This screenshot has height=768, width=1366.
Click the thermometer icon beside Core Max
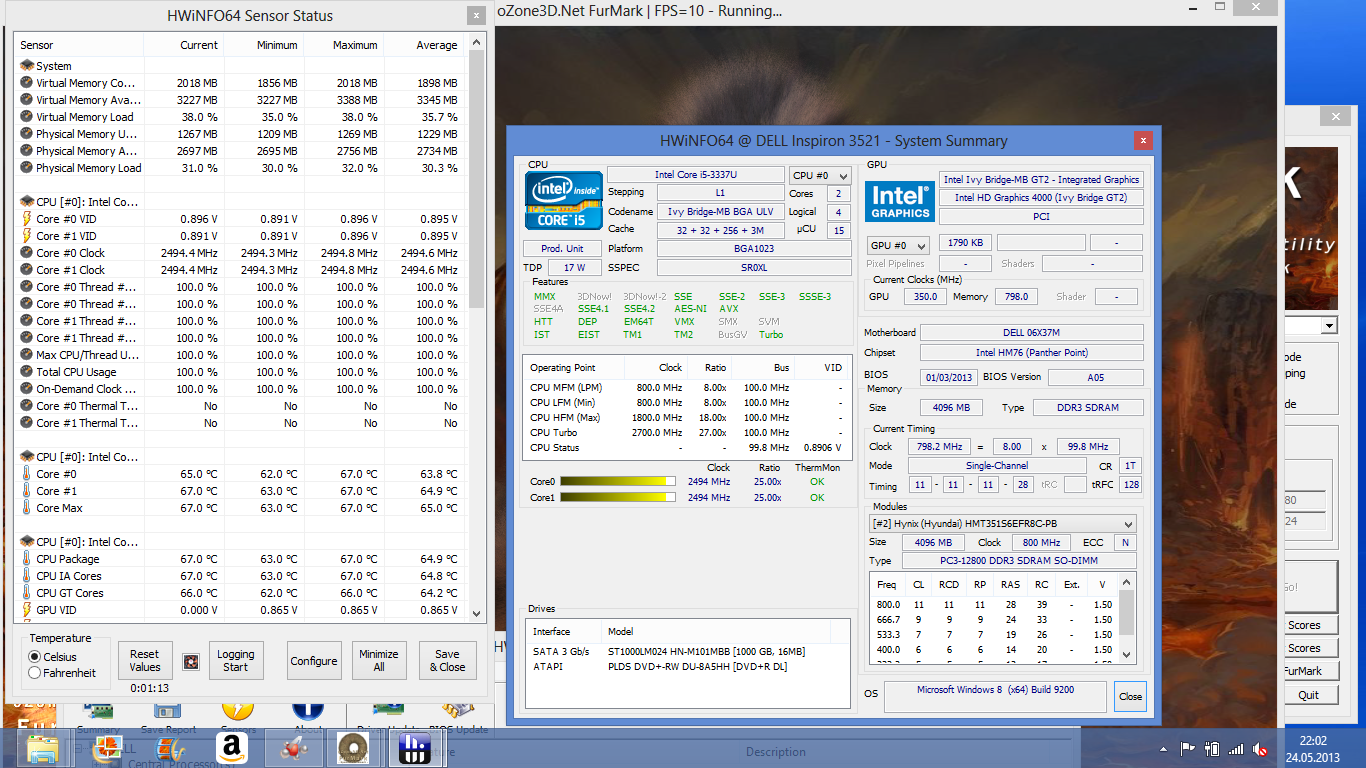tap(26, 508)
